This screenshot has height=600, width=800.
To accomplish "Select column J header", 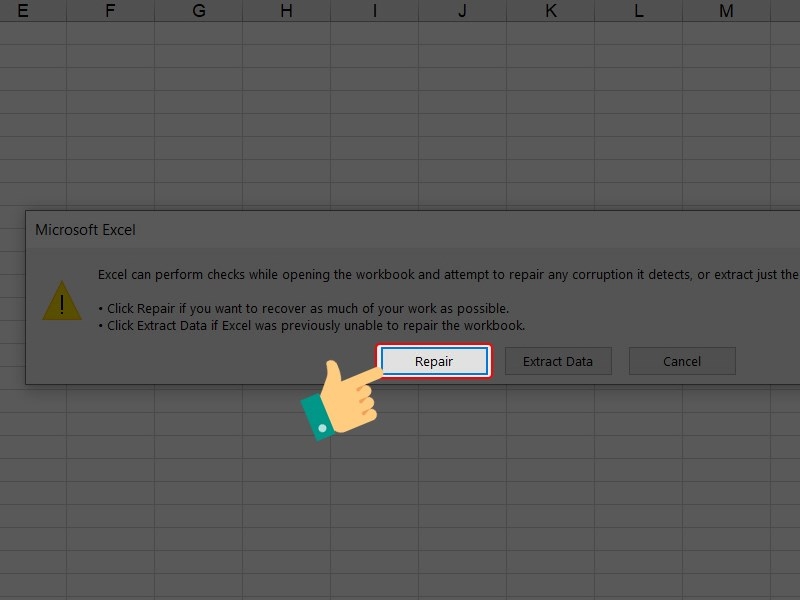I will (x=462, y=10).
